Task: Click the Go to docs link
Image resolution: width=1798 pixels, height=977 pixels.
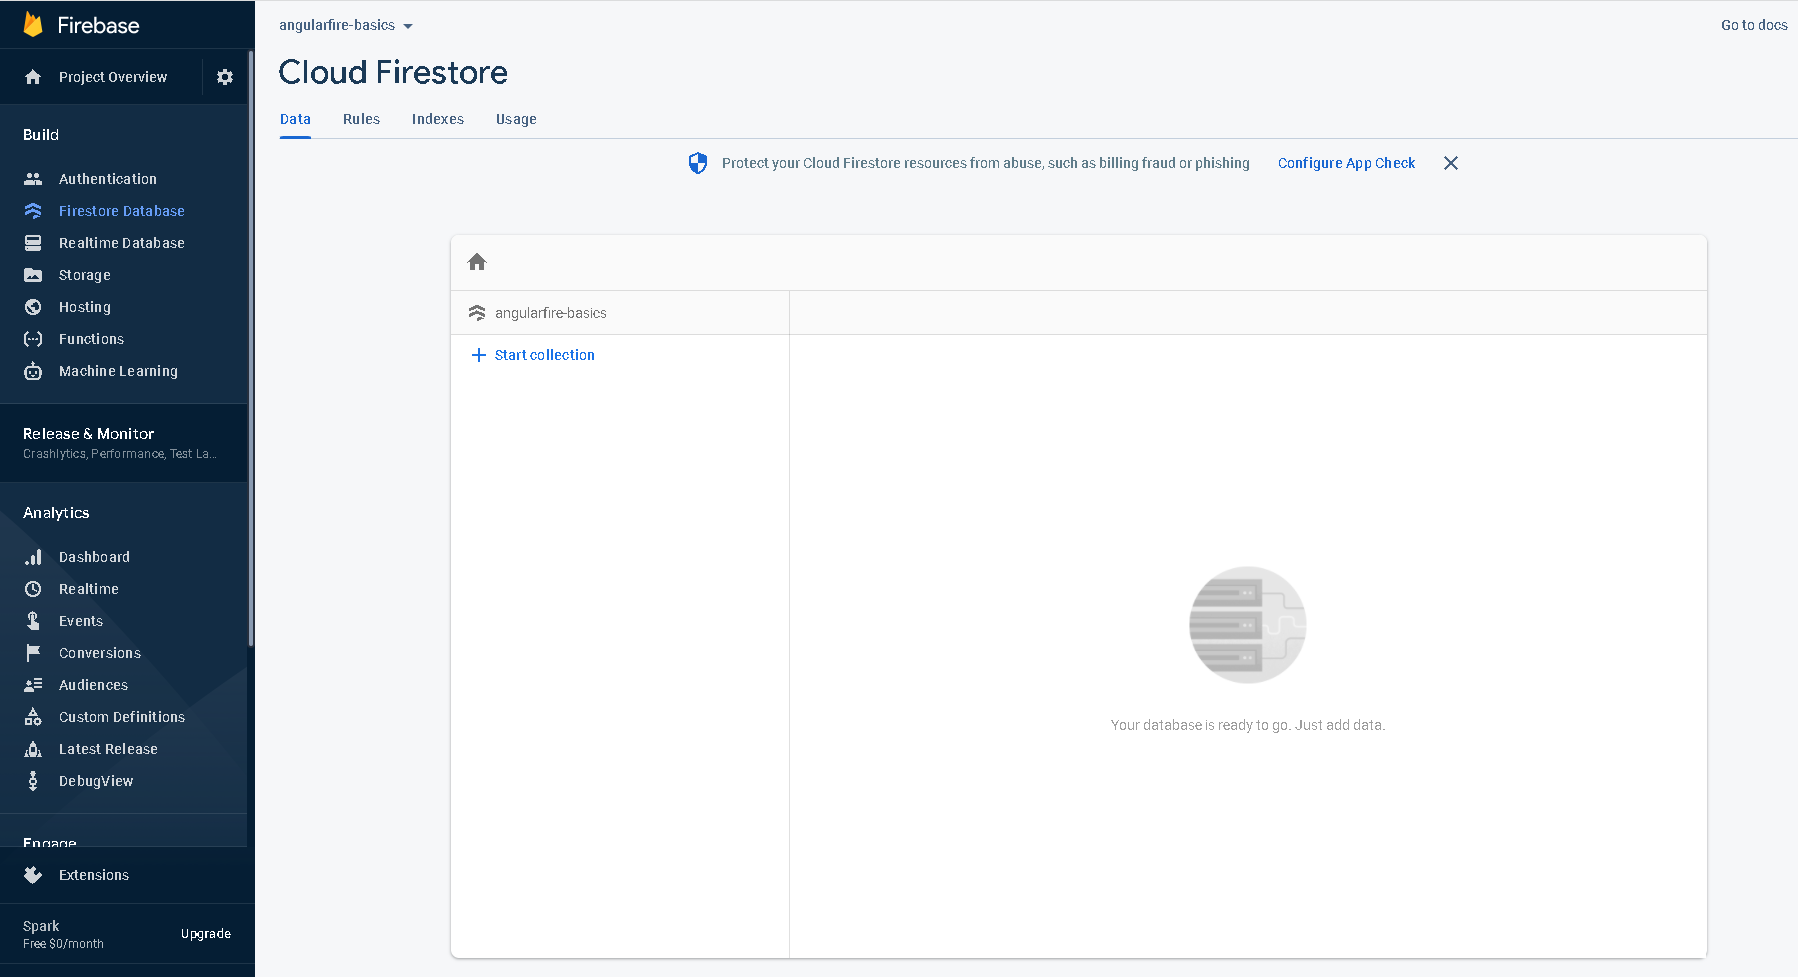Action: tap(1754, 25)
